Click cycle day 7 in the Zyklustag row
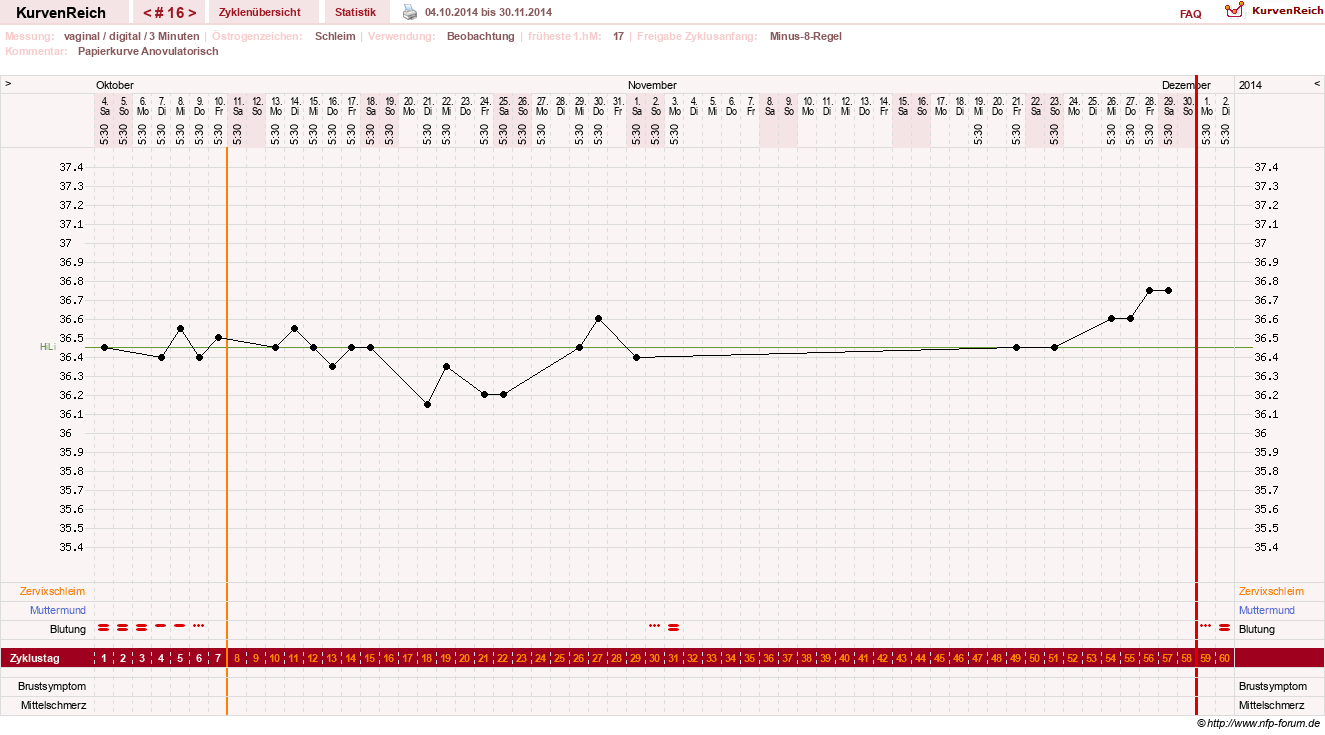Image resolution: width=1325 pixels, height=735 pixels. [x=218, y=657]
